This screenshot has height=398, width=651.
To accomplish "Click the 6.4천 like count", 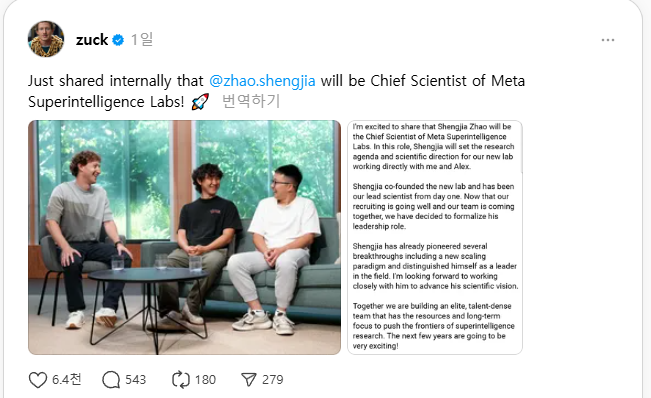I will click(x=66, y=380).
